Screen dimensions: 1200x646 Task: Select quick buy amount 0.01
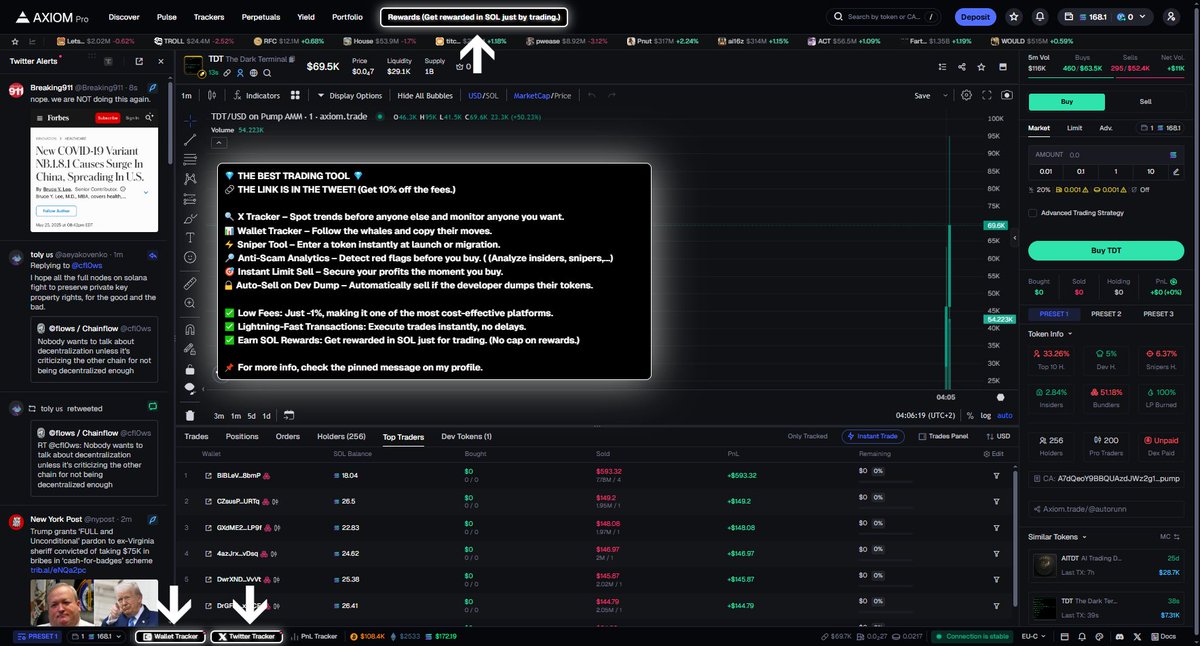[x=1046, y=171]
